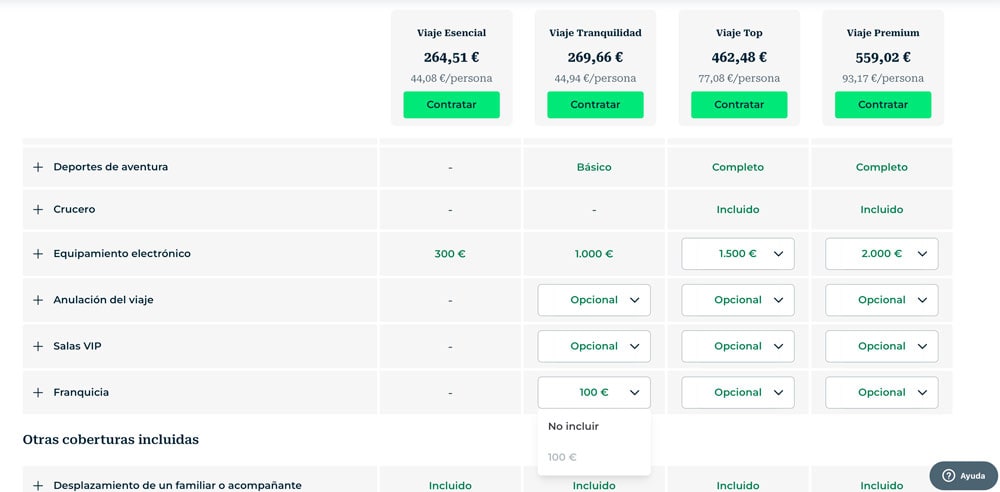This screenshot has width=1000, height=492.
Task: Expand Desplazamiento de un familiar plus icon
Action: click(x=38, y=485)
